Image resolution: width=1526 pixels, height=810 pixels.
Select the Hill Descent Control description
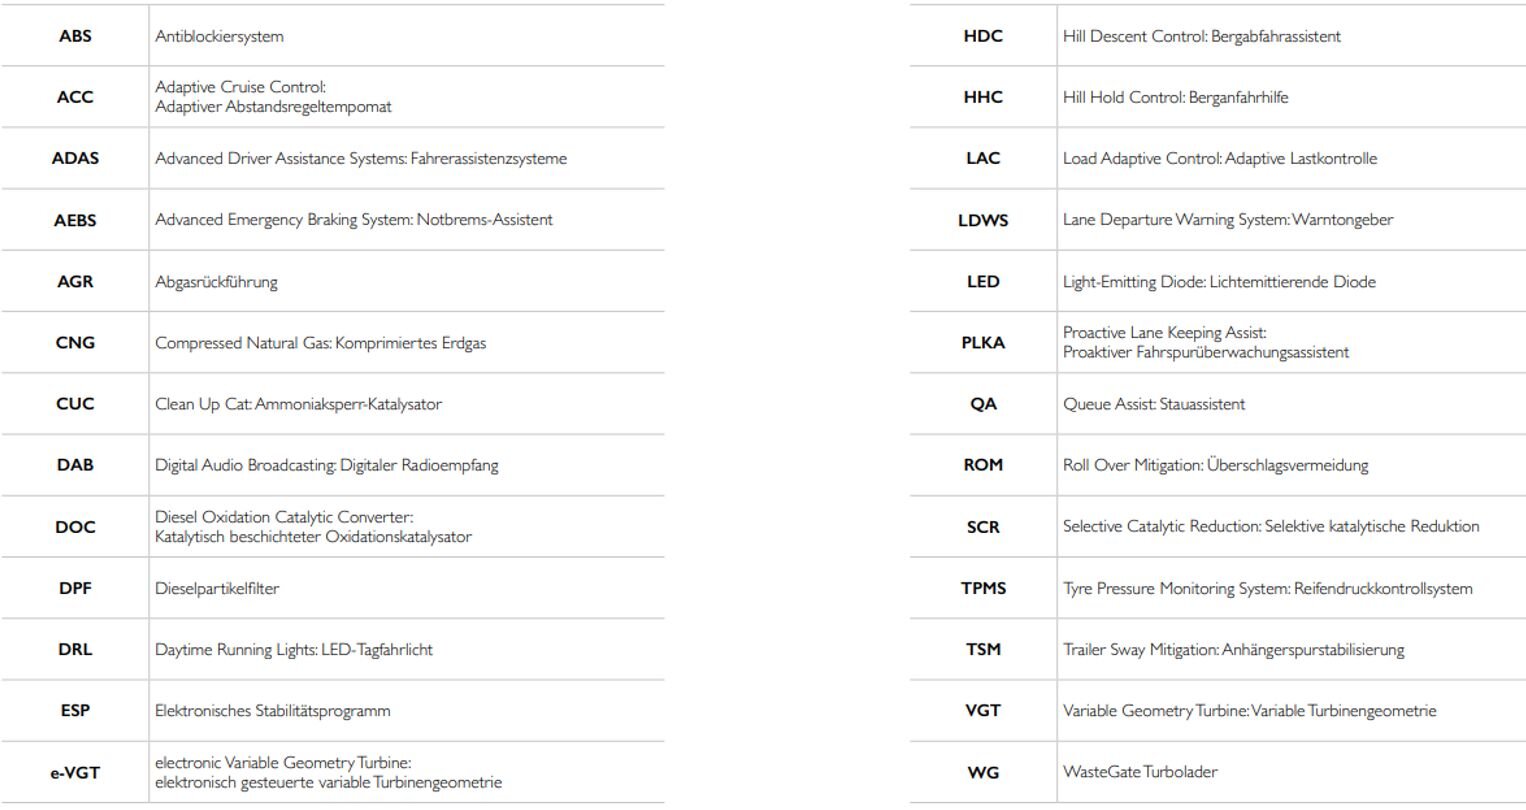click(1201, 36)
